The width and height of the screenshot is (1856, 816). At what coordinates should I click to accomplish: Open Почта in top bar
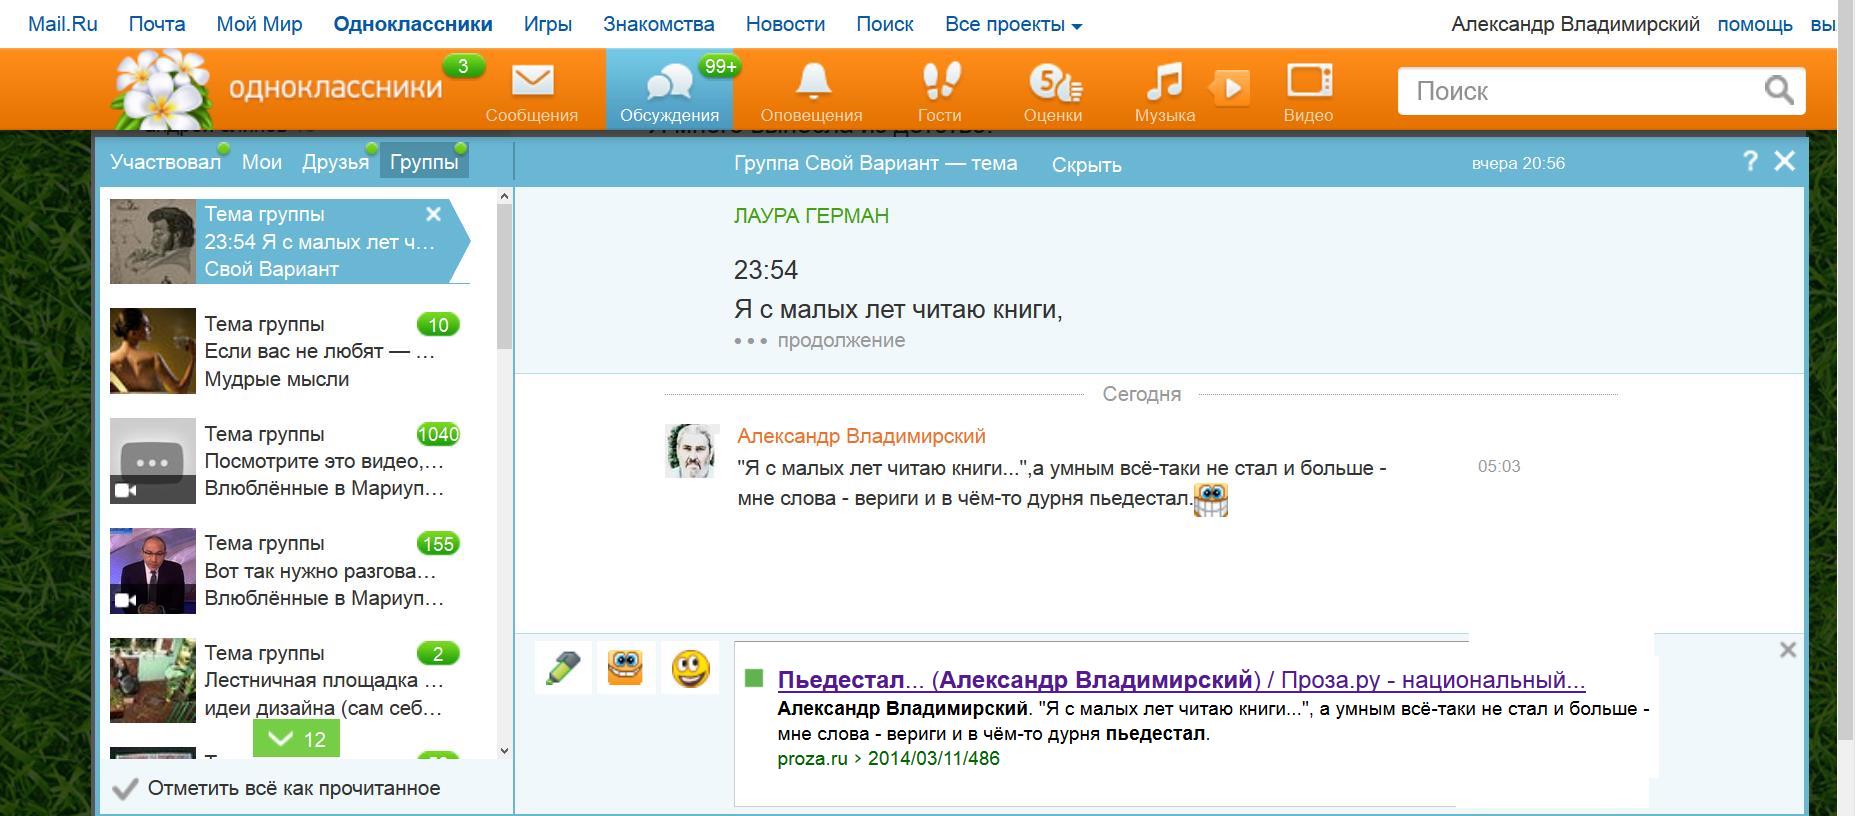pos(157,24)
